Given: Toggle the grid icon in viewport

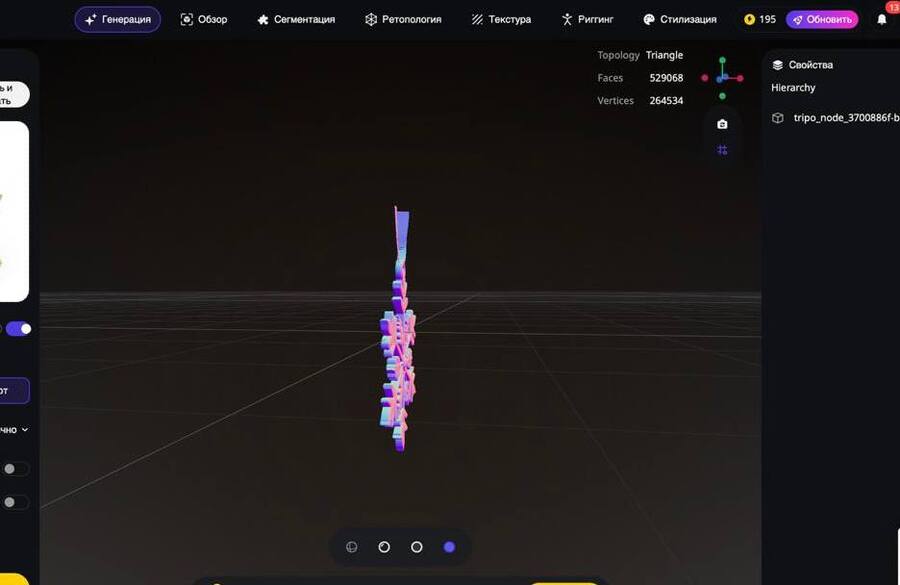Looking at the screenshot, I should click(722, 150).
